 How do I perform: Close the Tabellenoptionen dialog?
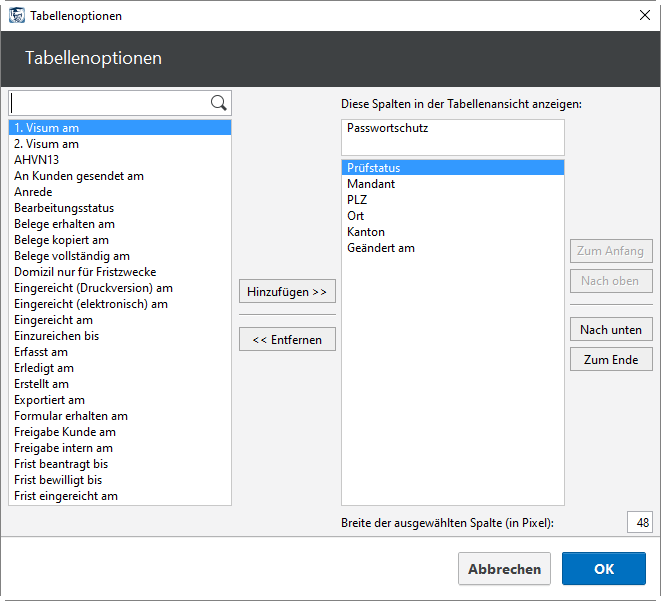(645, 16)
